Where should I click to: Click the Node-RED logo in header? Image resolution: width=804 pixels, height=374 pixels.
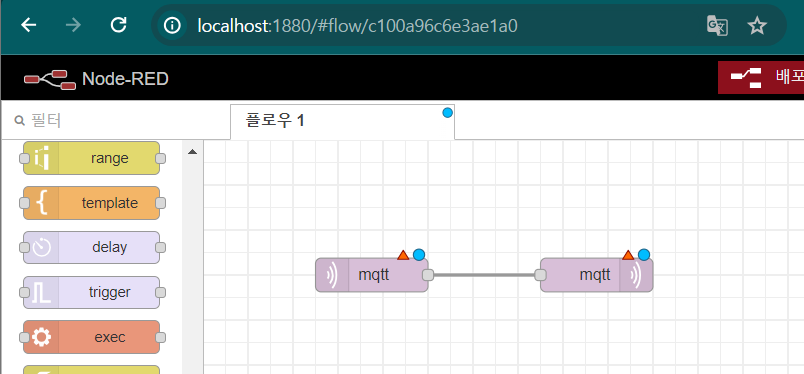tap(50, 79)
